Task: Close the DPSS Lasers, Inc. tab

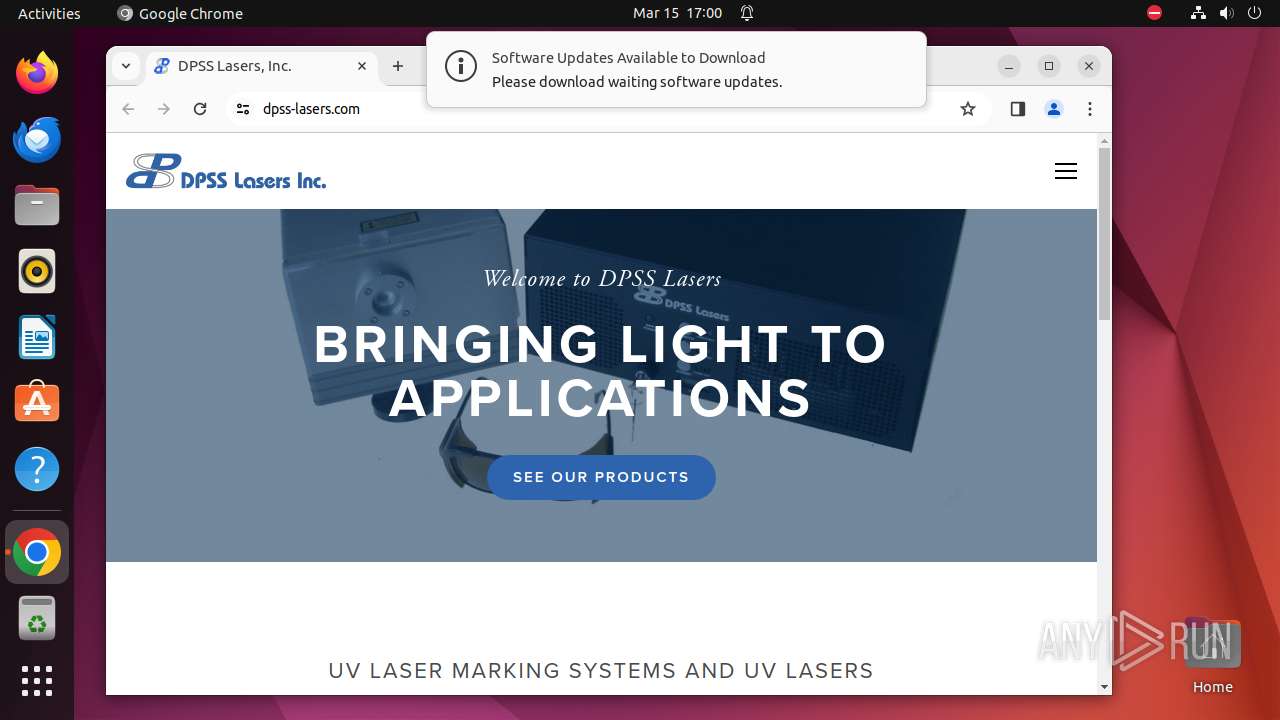Action: pyautogui.click(x=362, y=66)
